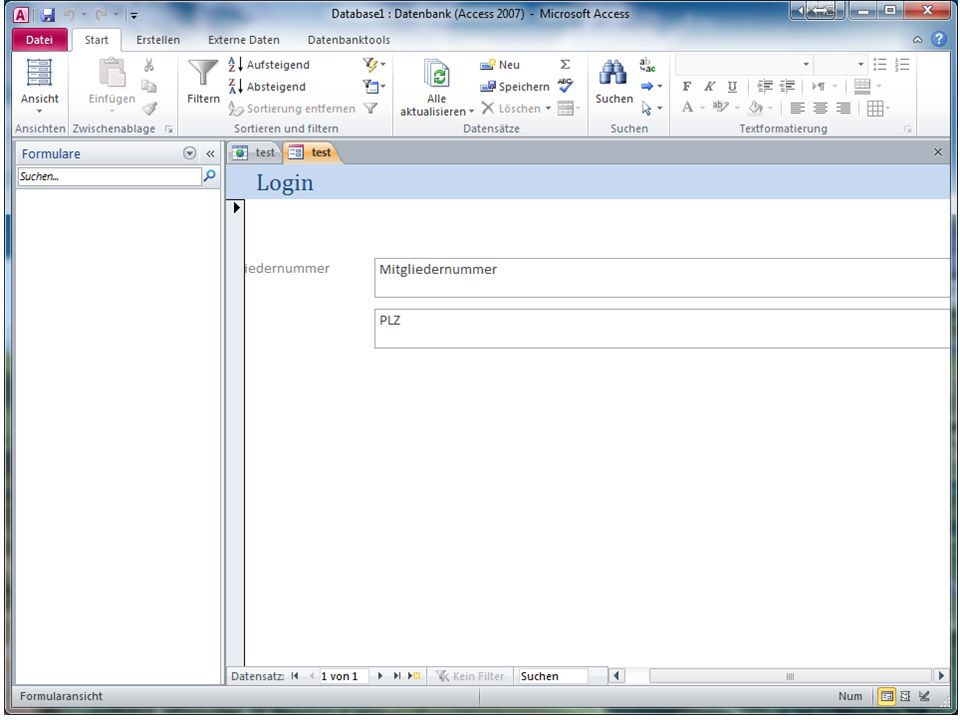The image size is (960, 720).
Task: Close the current form document
Action: [937, 152]
